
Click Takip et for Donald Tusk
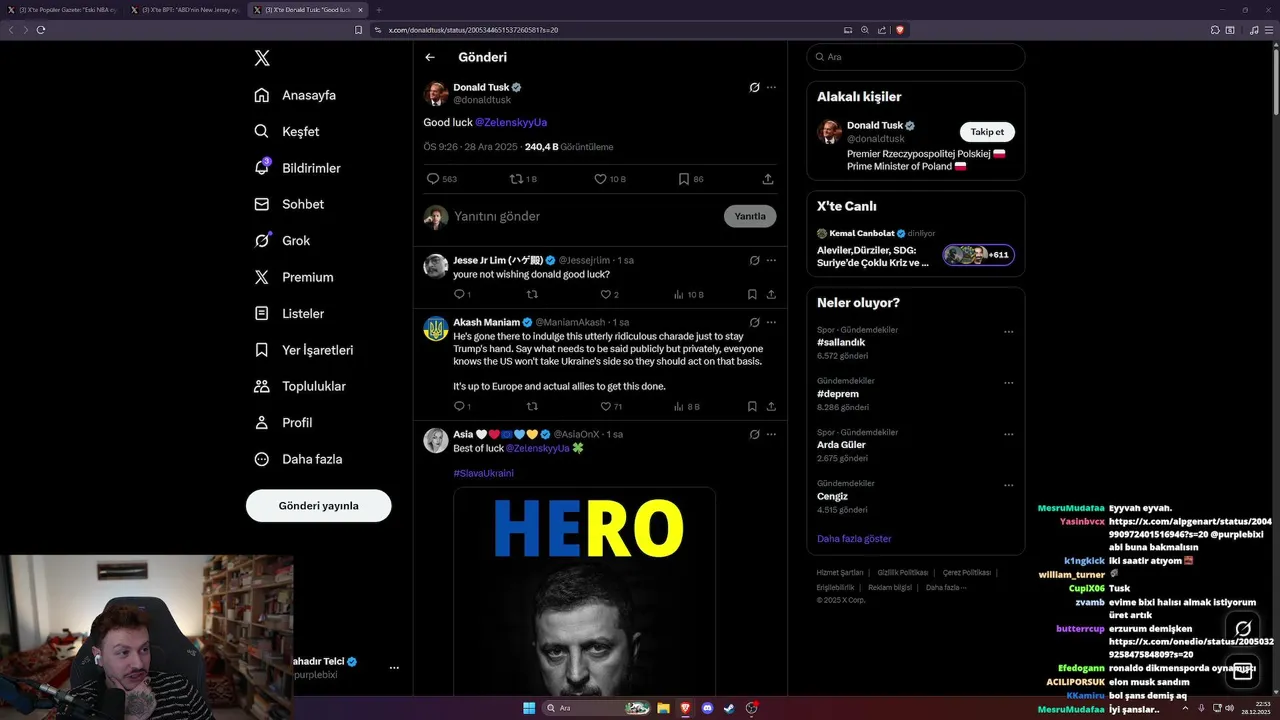coord(987,132)
